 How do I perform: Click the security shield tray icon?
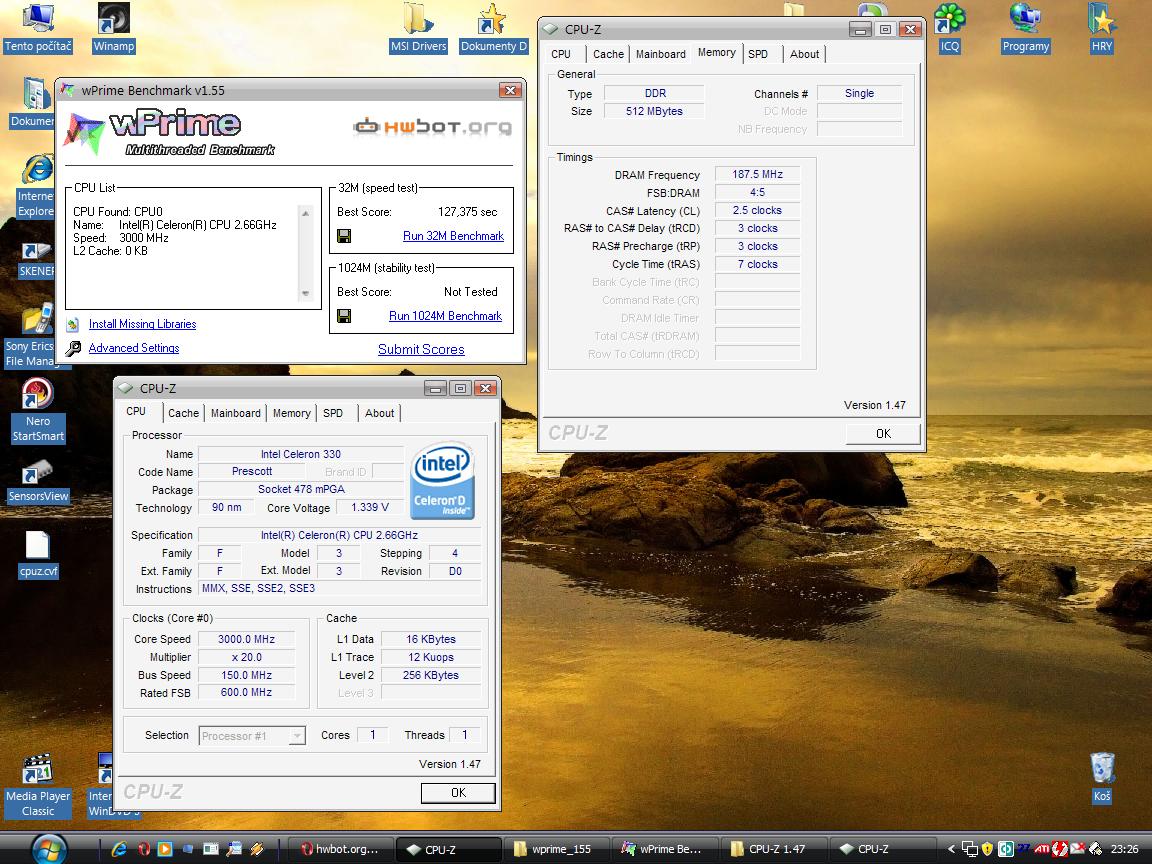[987, 849]
